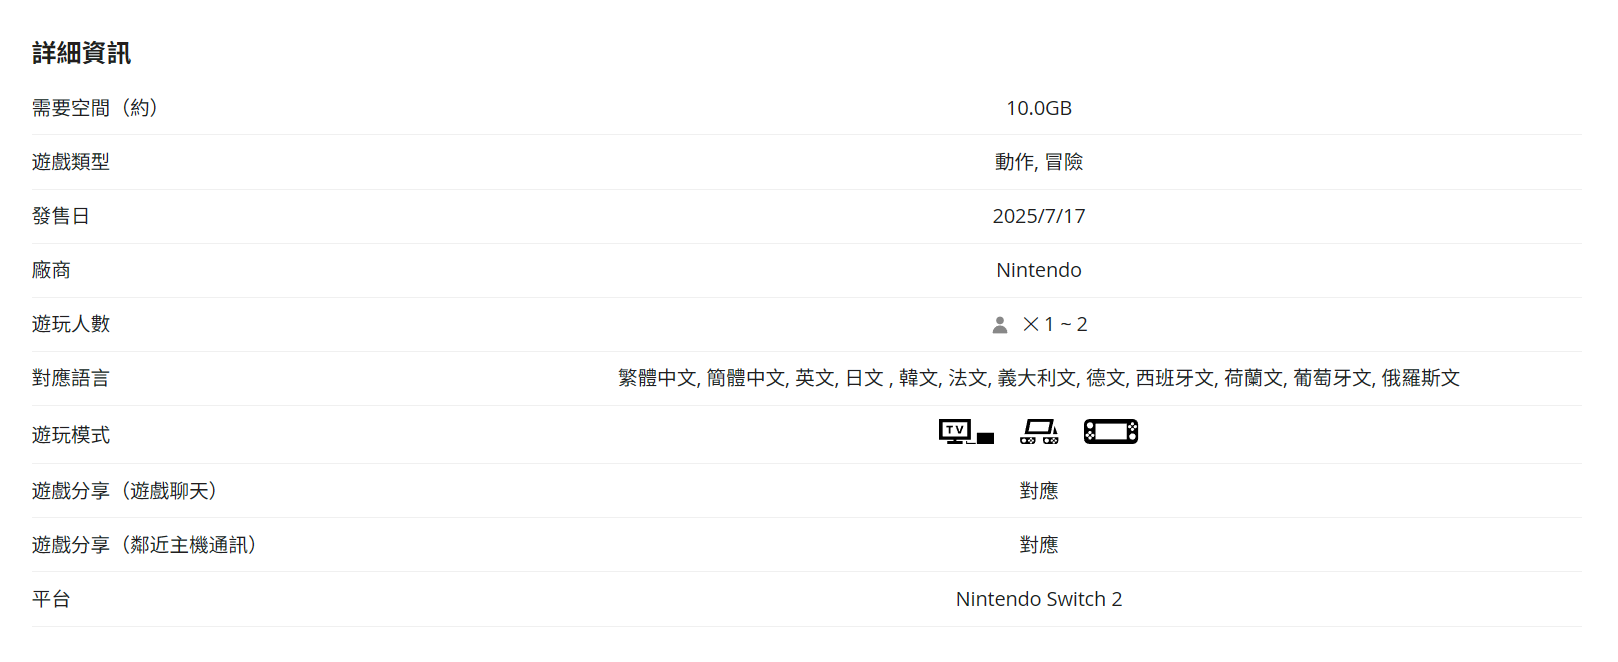
Task: Click the tabletop mode icon
Action: (x=1039, y=432)
